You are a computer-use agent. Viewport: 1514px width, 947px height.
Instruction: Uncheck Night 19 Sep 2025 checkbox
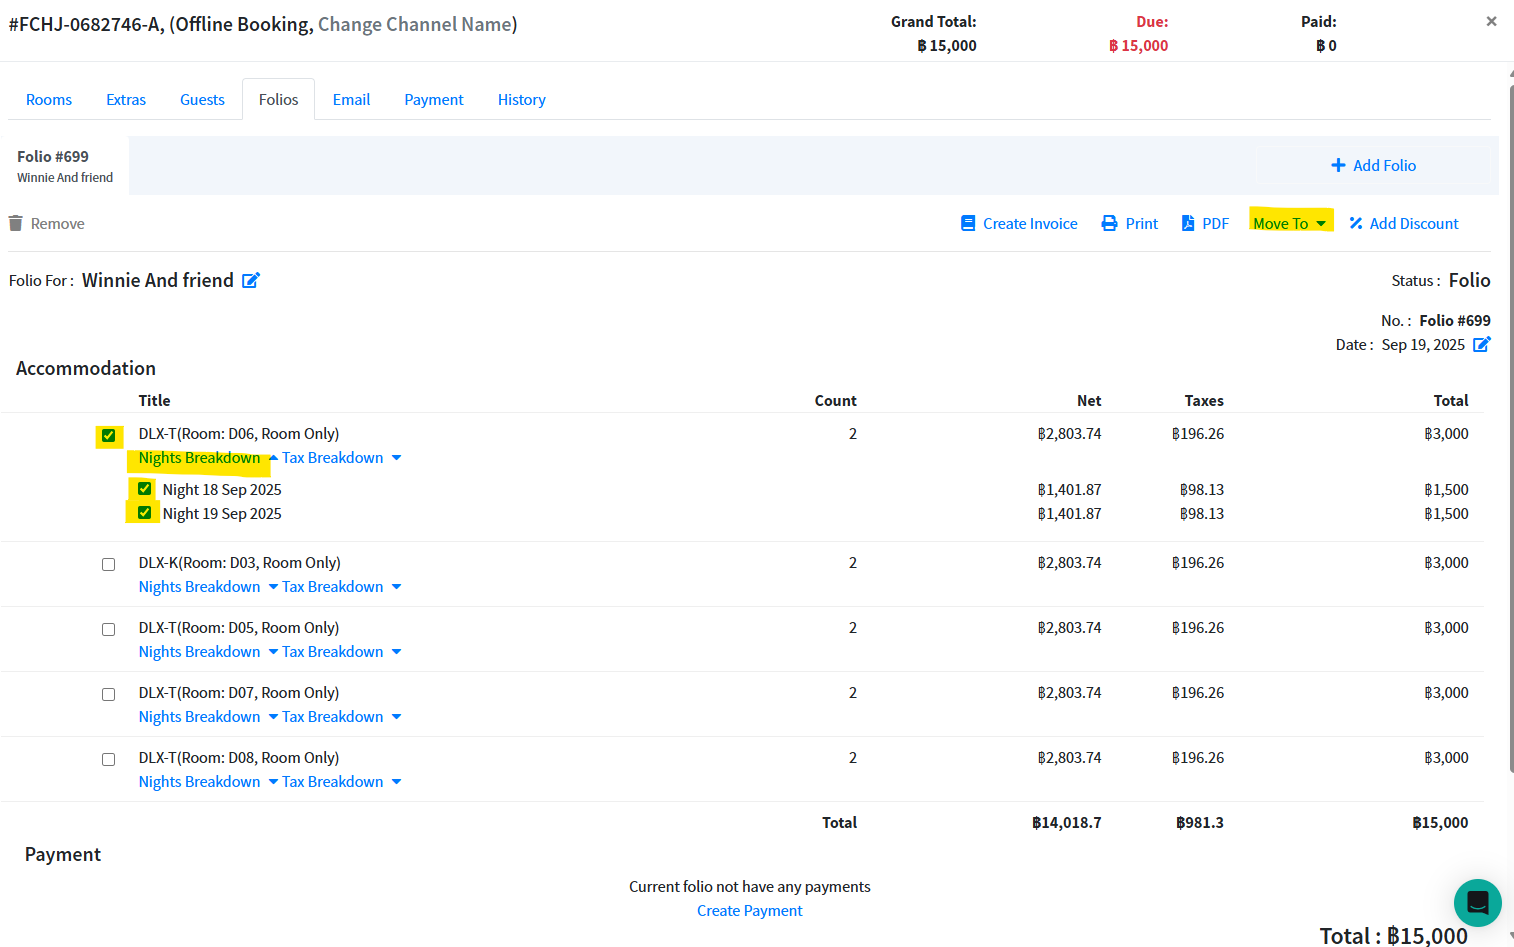click(x=145, y=513)
